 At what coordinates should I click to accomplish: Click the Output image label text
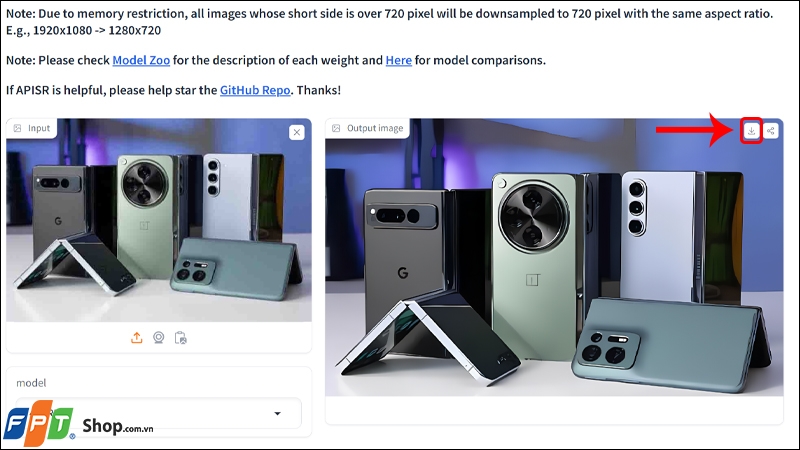375,128
